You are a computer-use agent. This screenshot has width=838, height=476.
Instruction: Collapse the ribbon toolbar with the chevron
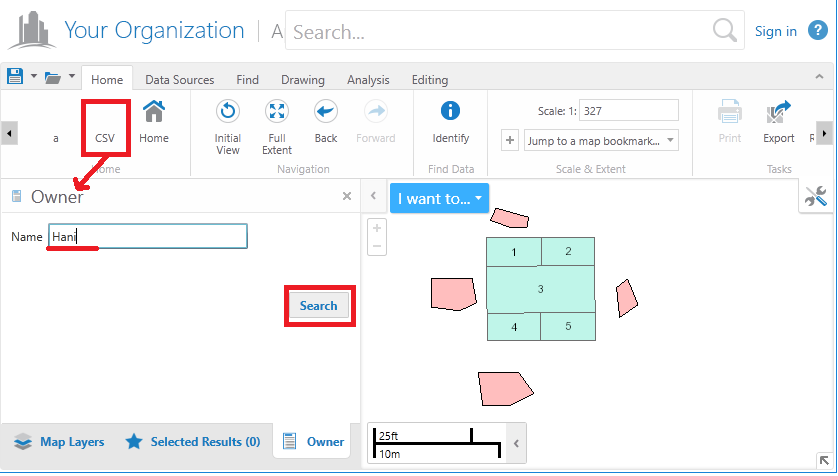819,77
